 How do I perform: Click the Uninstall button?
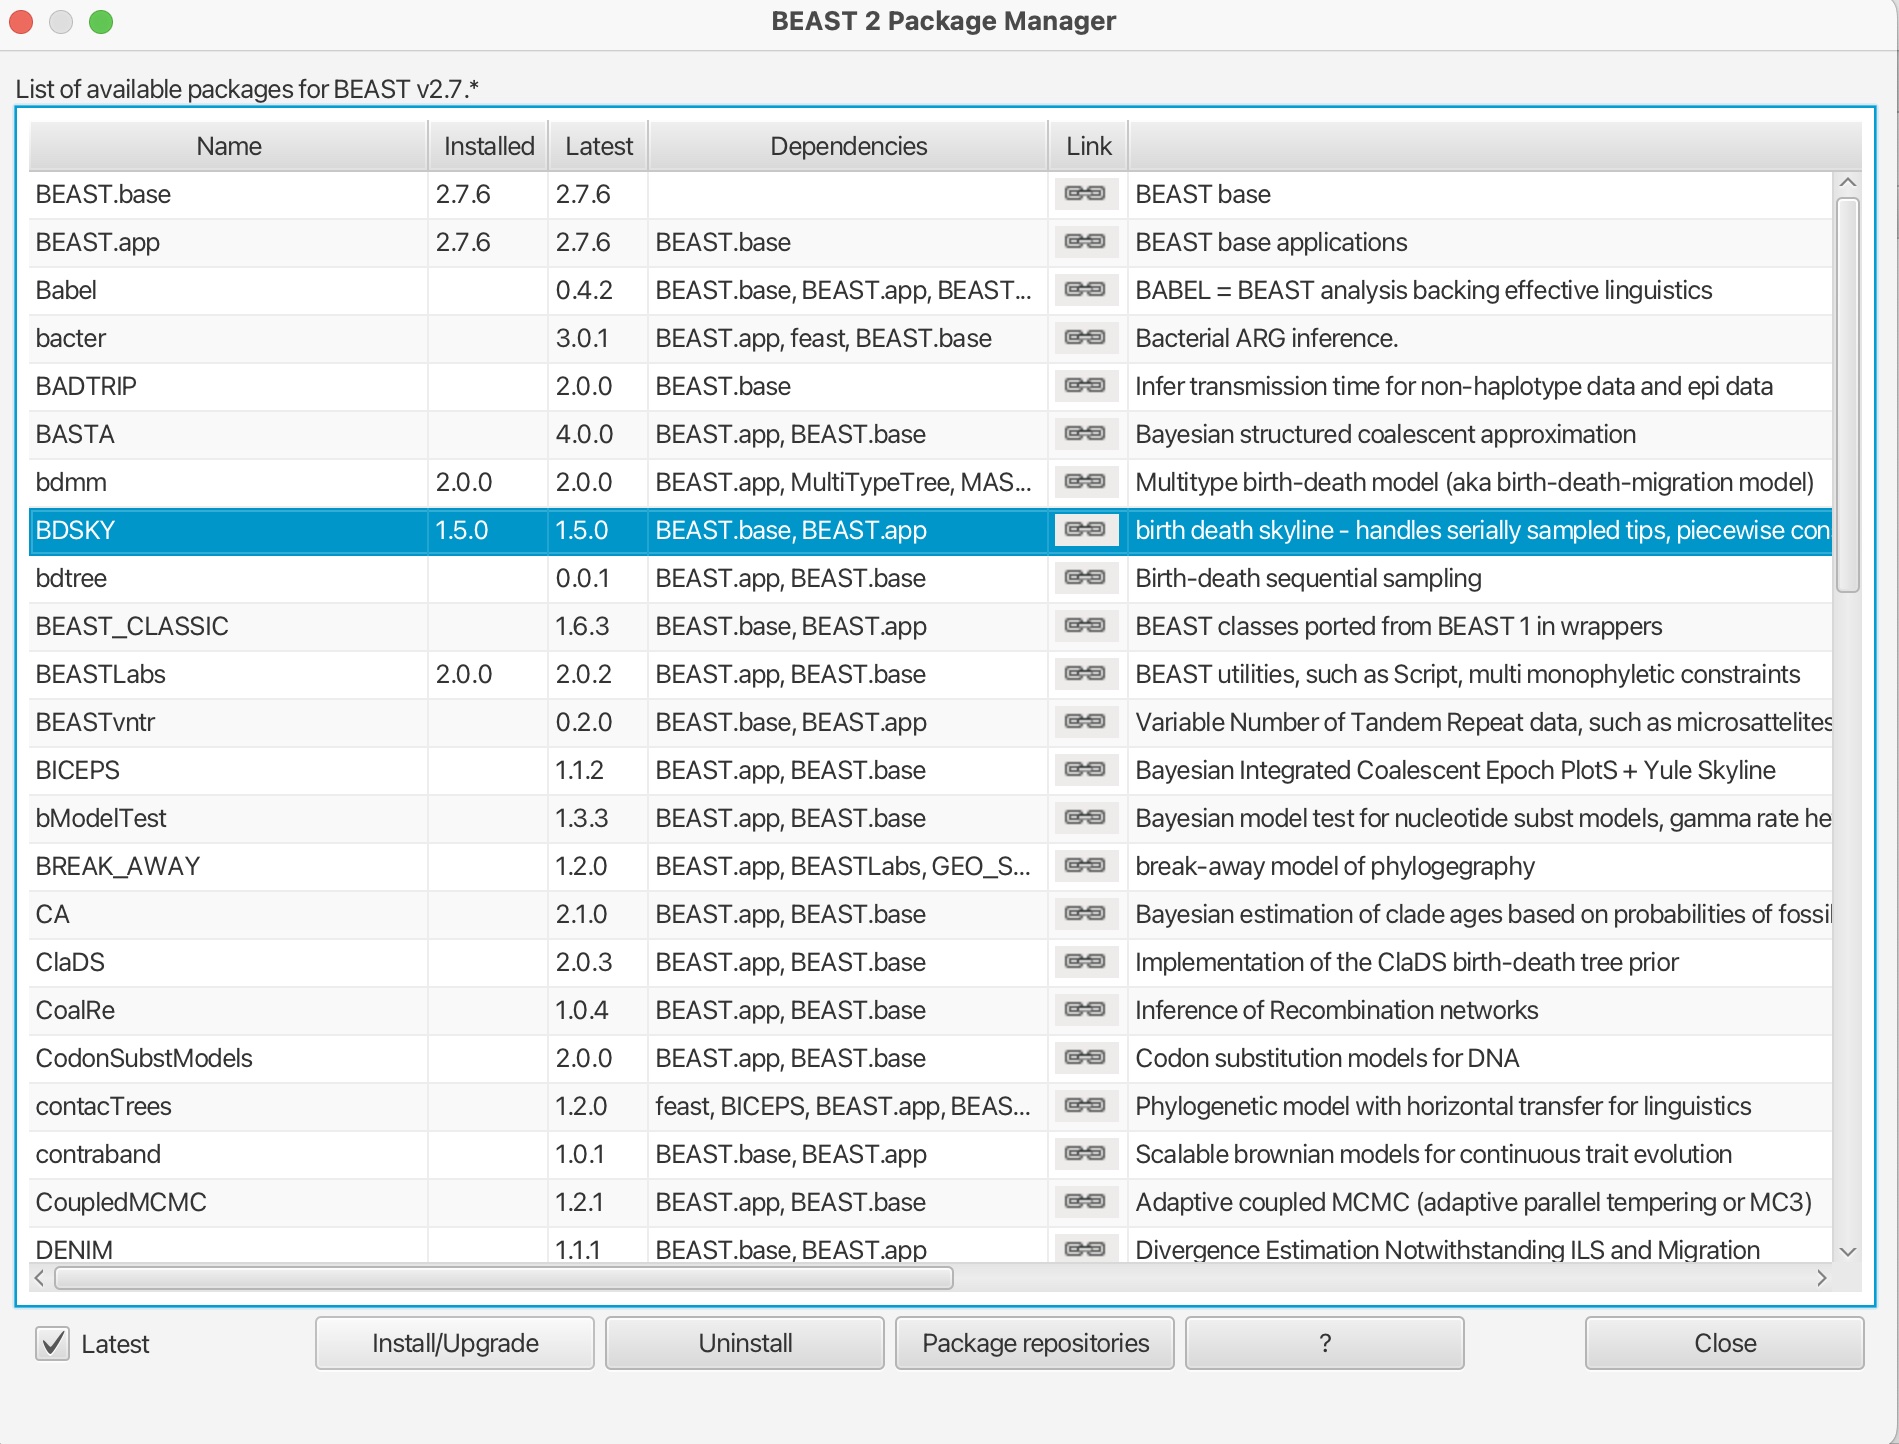tap(745, 1343)
